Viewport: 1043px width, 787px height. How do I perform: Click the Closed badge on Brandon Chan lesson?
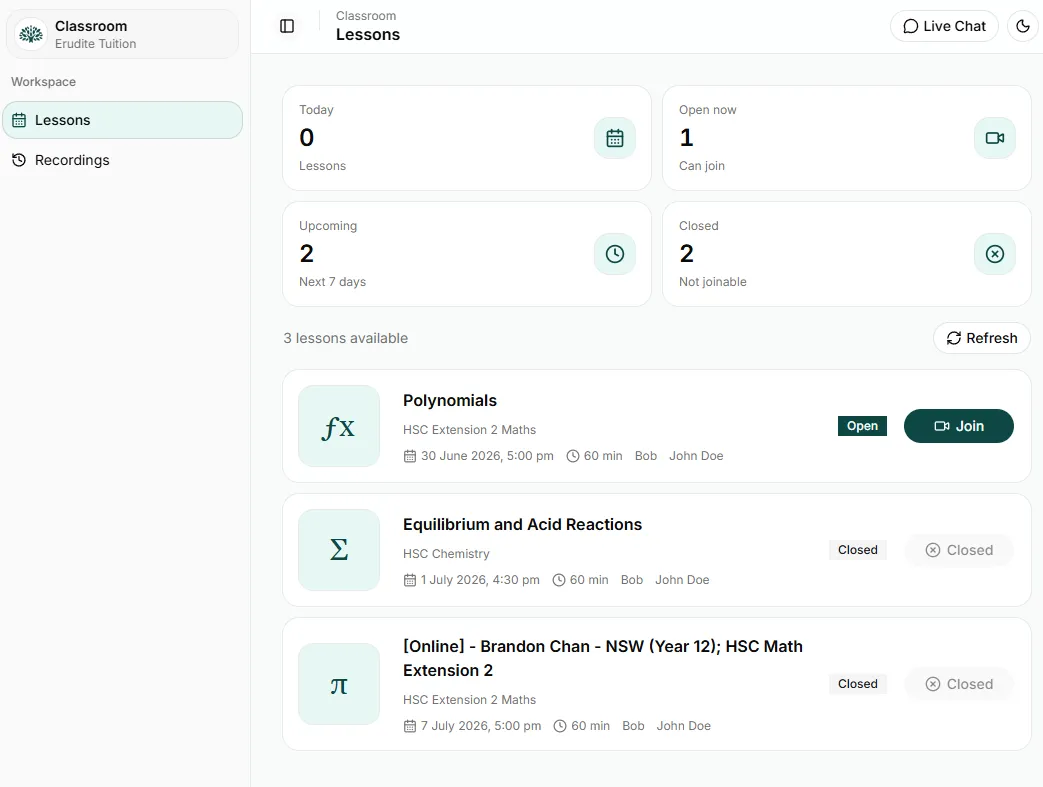tap(857, 684)
